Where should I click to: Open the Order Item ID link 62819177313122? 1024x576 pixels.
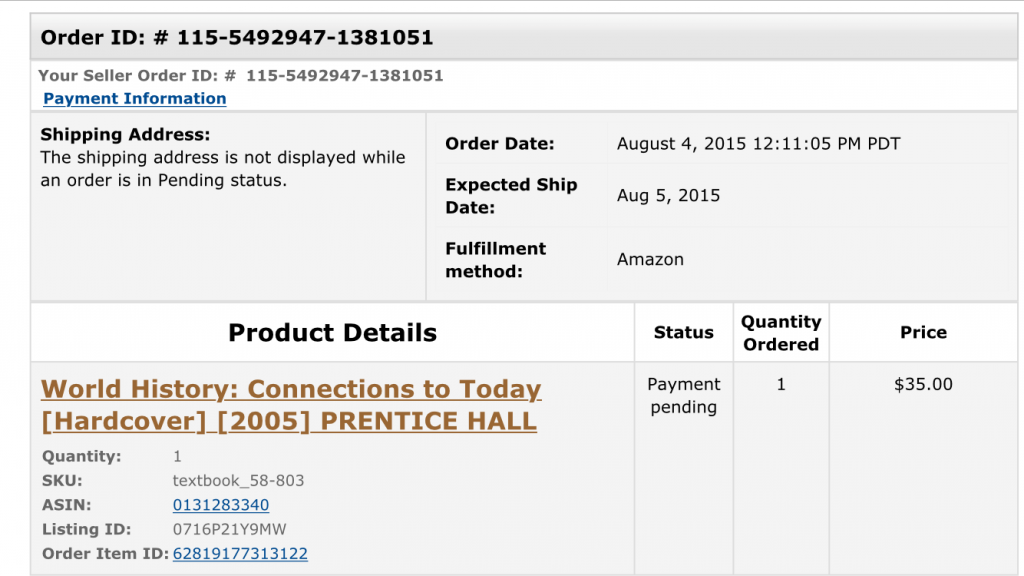pos(240,553)
